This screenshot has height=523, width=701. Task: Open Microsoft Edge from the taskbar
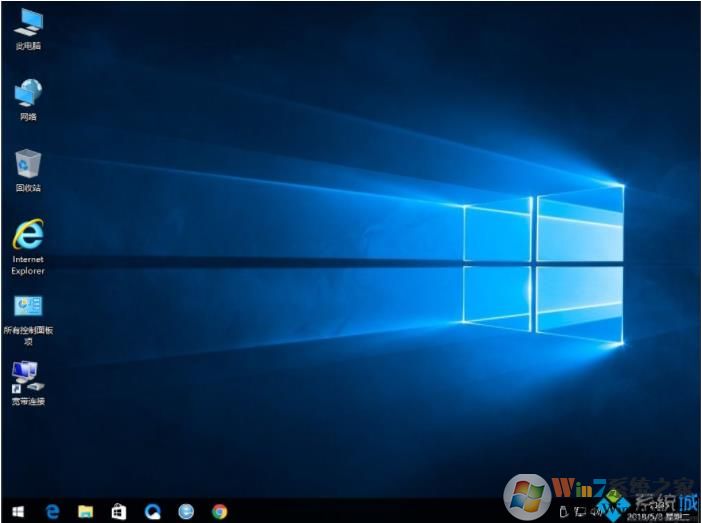53,511
